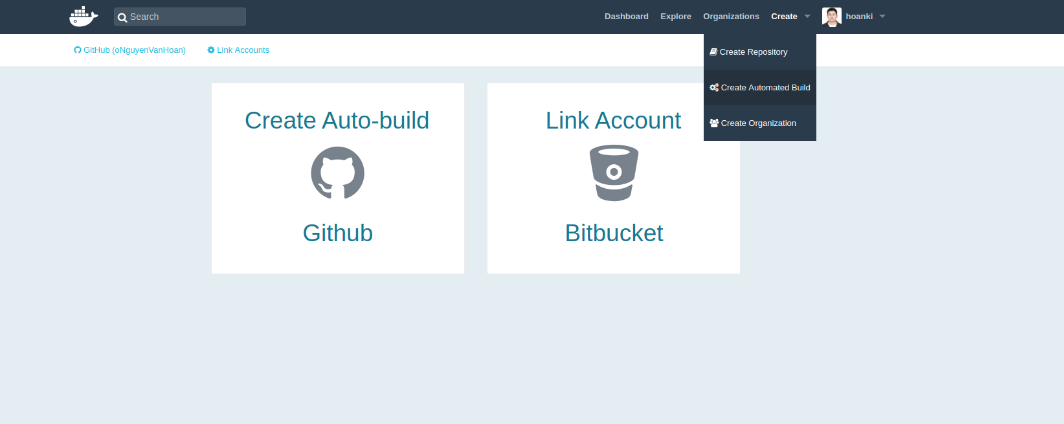This screenshot has height=424, width=1064.
Task: Go to Explore
Action: coord(676,16)
